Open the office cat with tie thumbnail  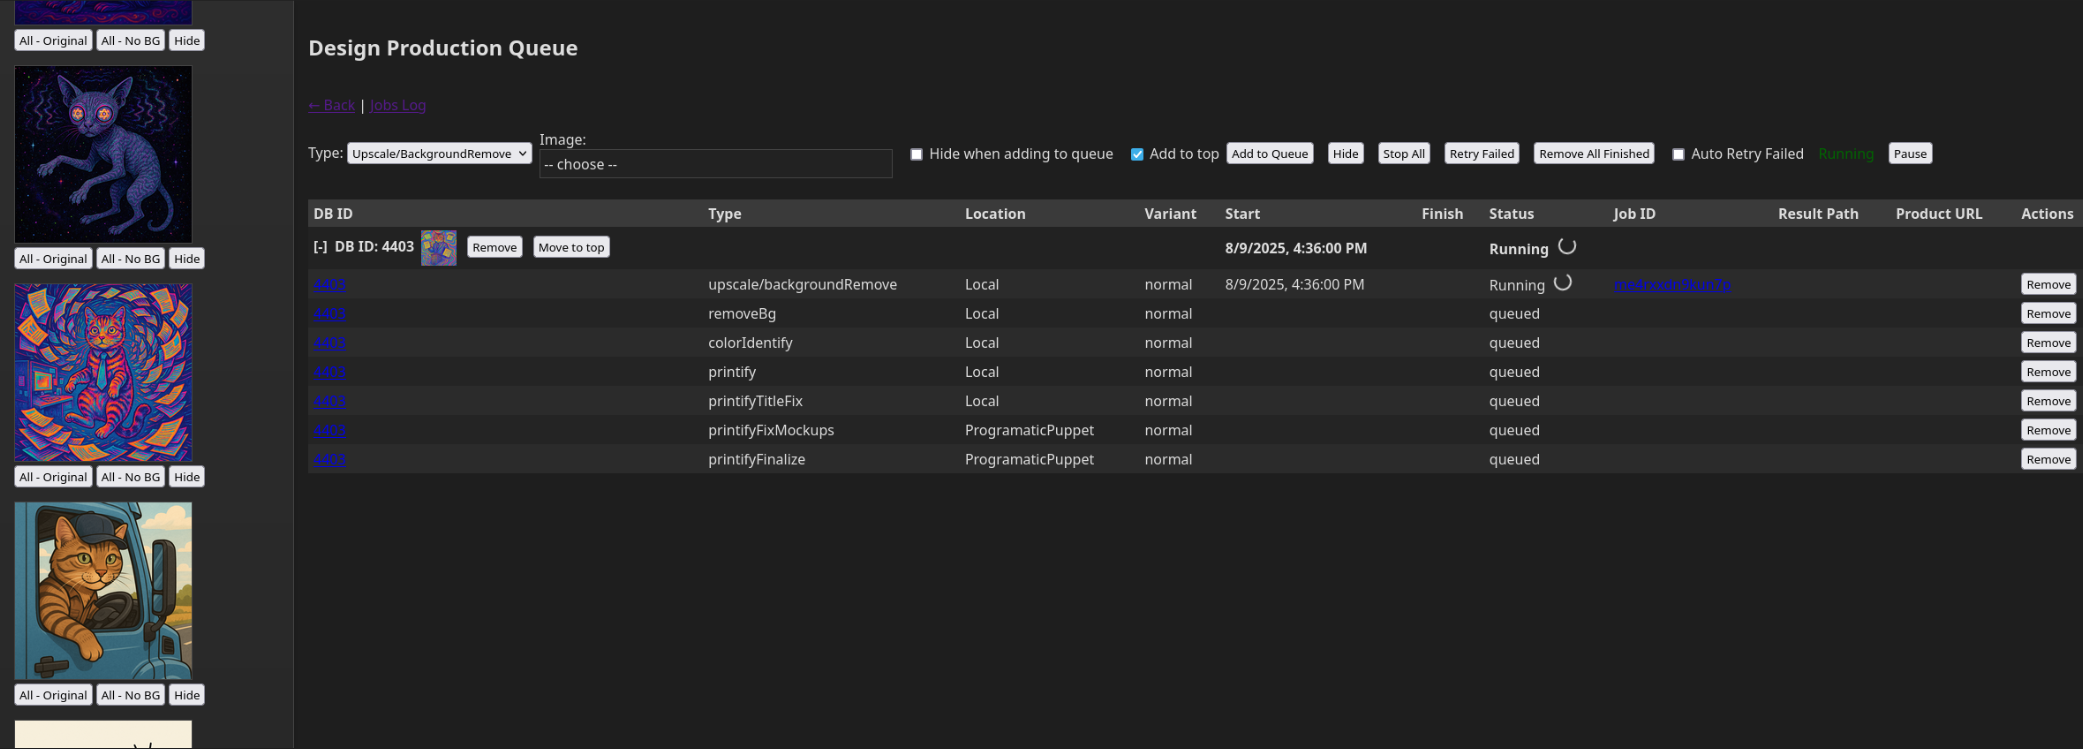[x=103, y=372]
